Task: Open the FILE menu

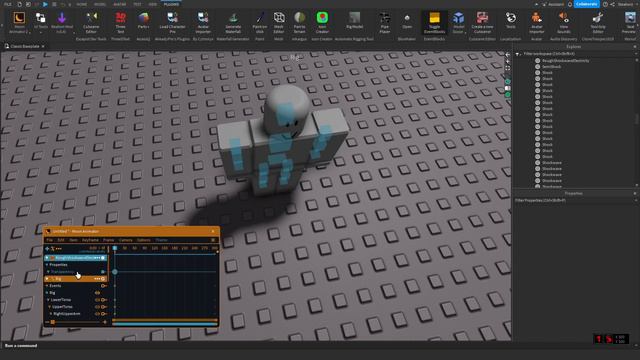Action: coord(8,4)
